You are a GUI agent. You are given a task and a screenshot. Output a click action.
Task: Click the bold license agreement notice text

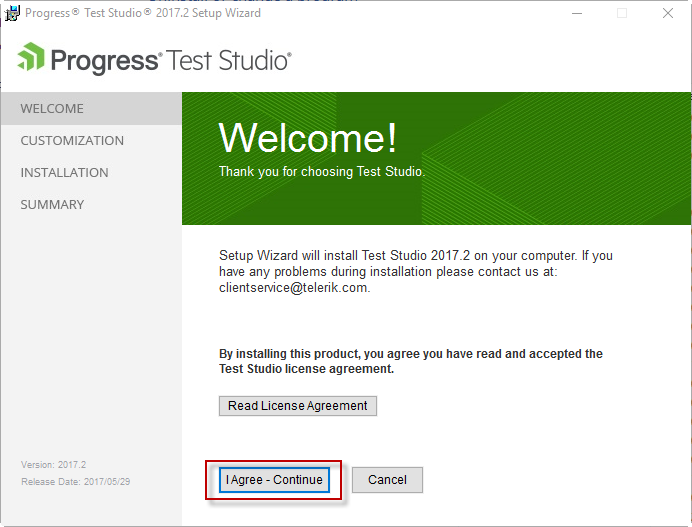pos(411,361)
